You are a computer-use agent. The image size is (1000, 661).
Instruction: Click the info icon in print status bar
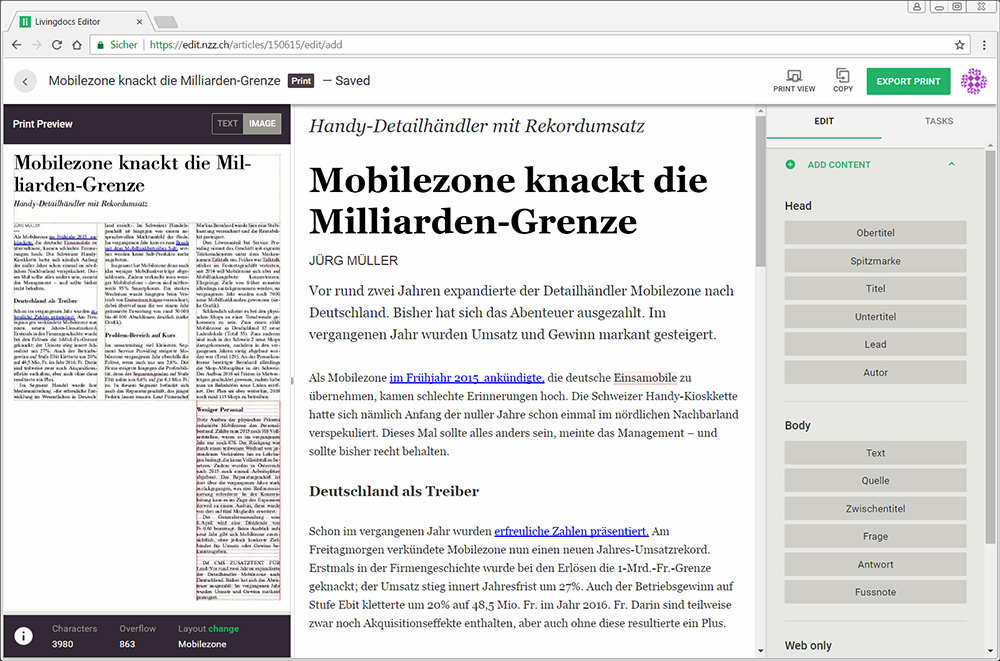tap(24, 636)
